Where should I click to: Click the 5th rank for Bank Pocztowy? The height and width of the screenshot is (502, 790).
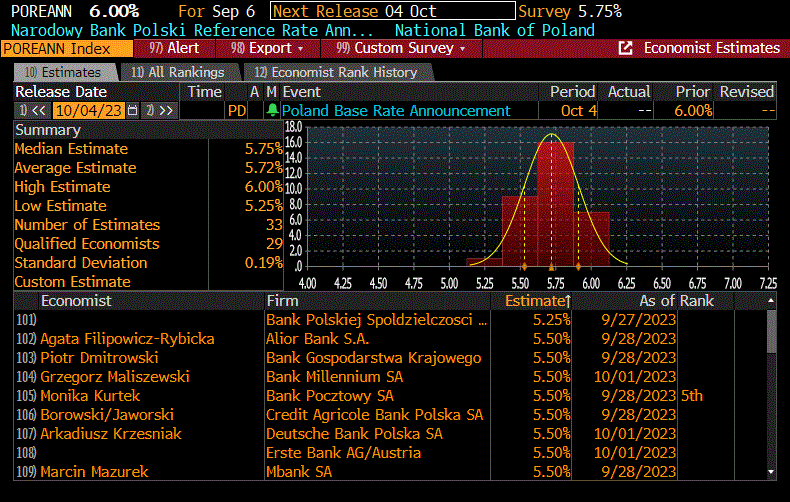[x=692, y=396]
